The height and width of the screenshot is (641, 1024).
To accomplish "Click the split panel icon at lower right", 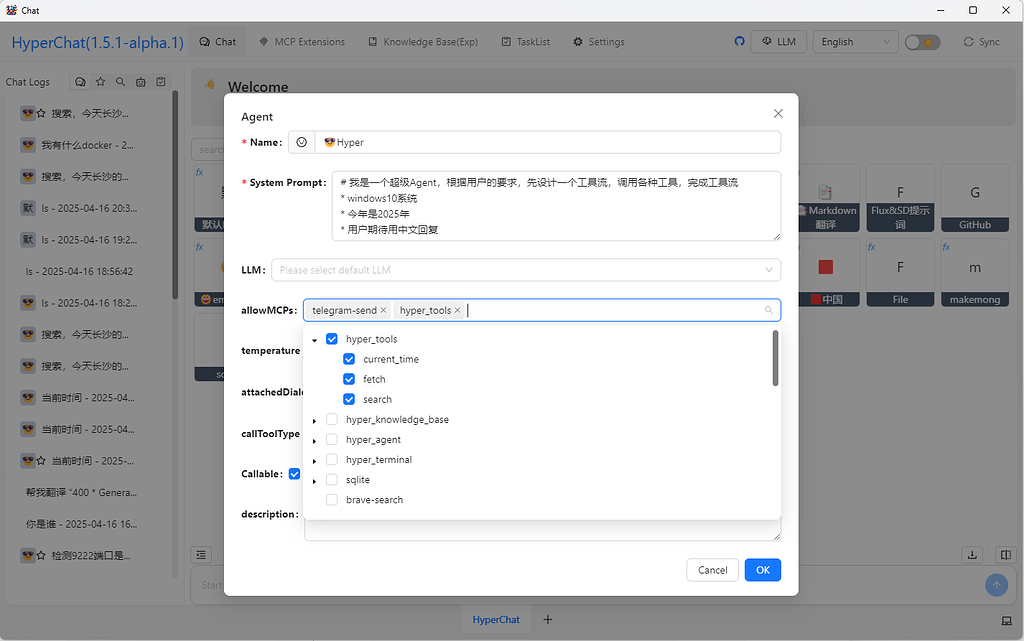I will coord(1006,555).
